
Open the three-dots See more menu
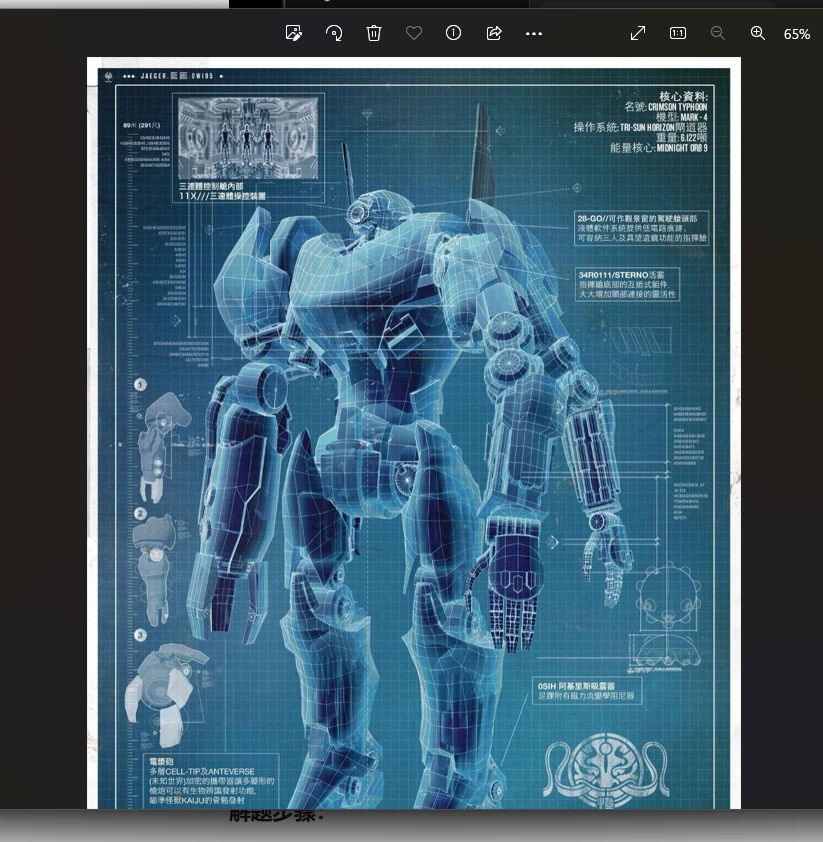[534, 33]
